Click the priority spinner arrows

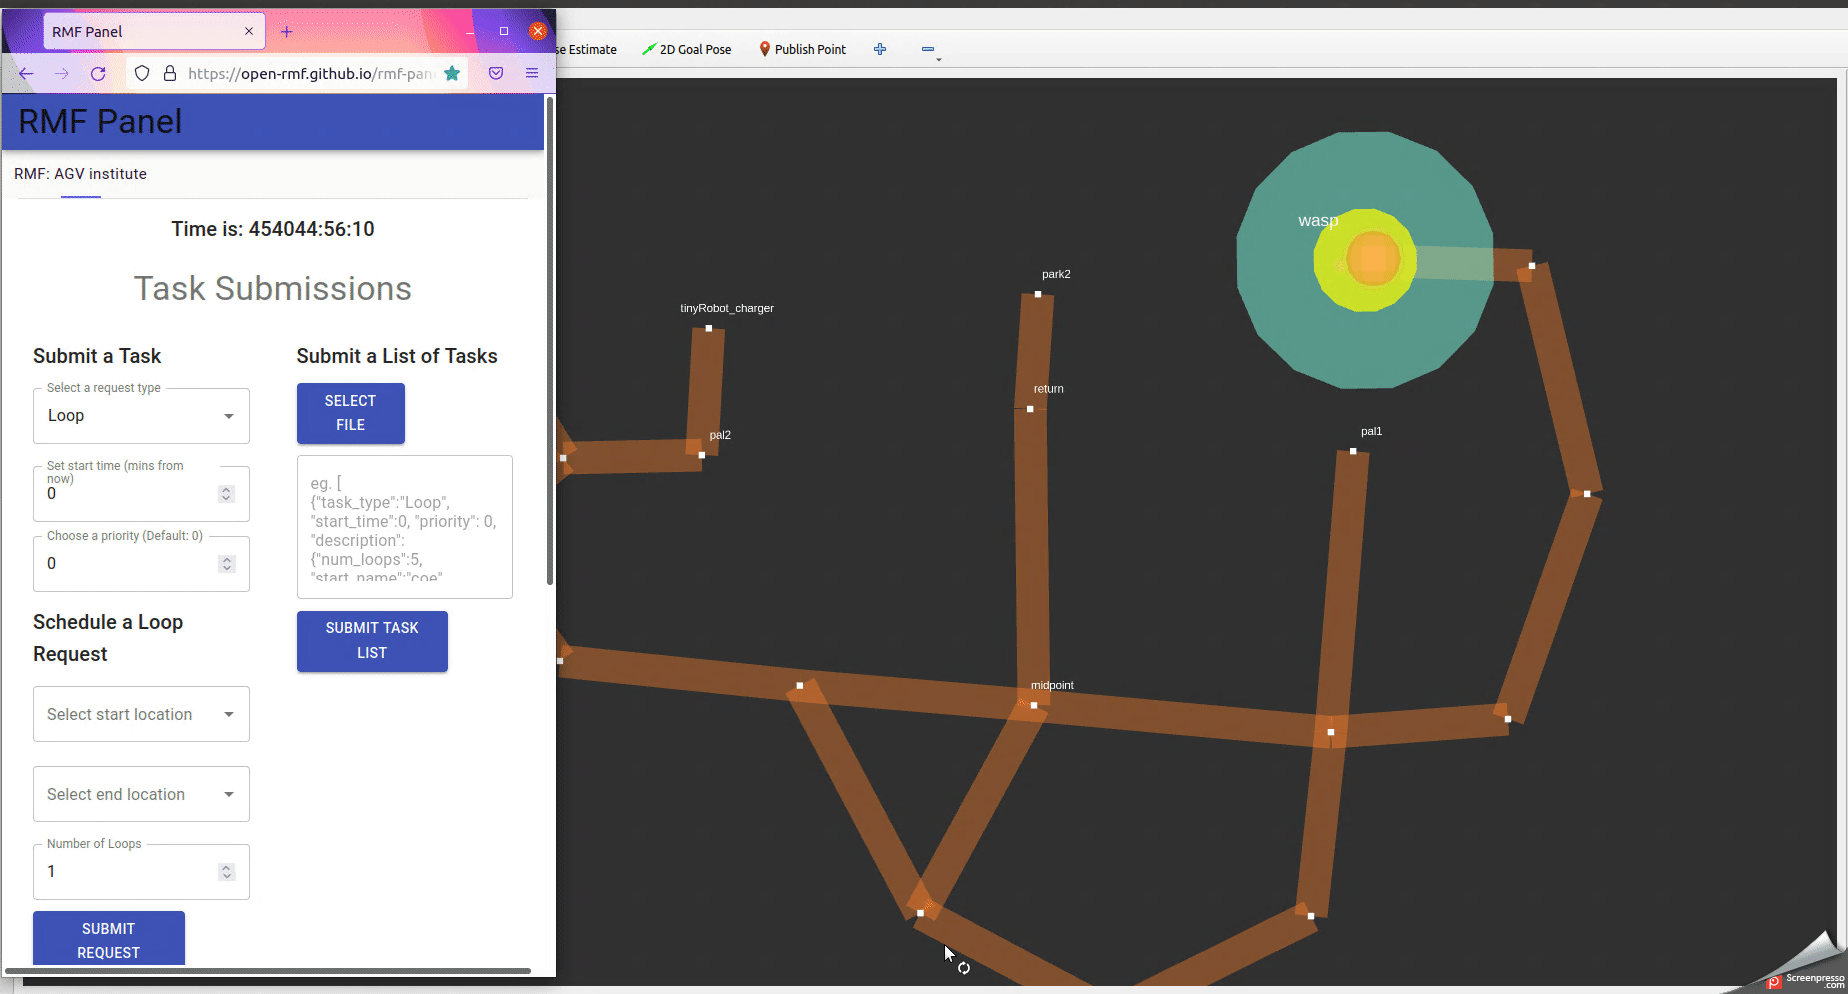tap(227, 564)
